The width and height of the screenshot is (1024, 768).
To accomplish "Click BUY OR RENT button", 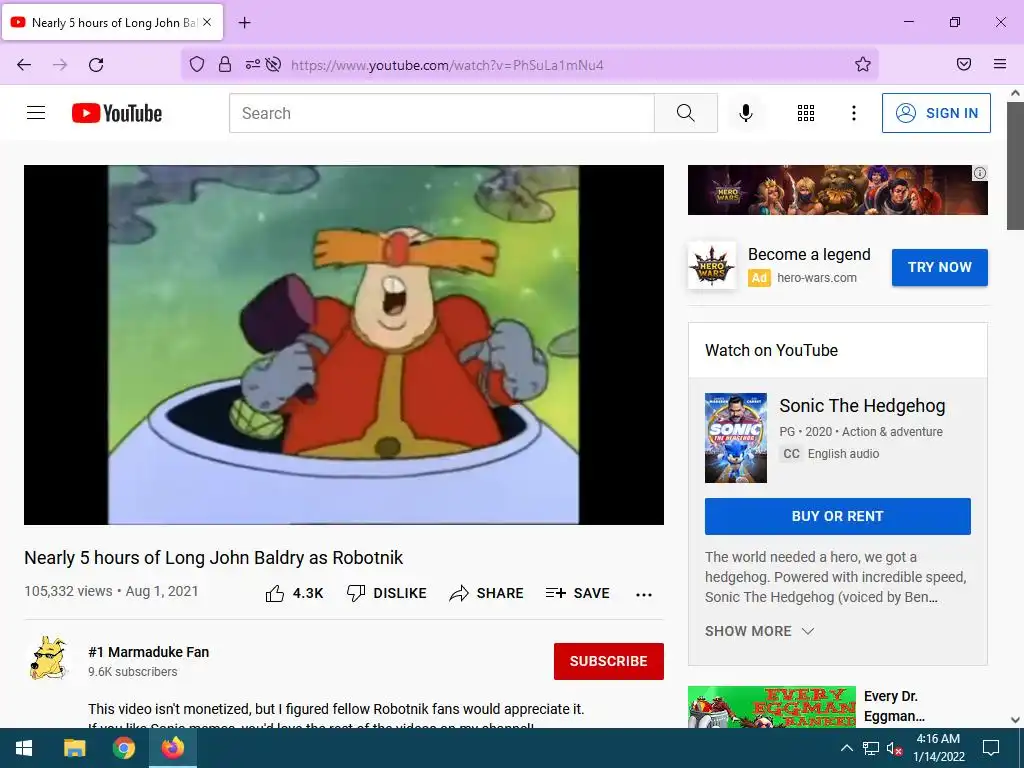I will click(838, 516).
